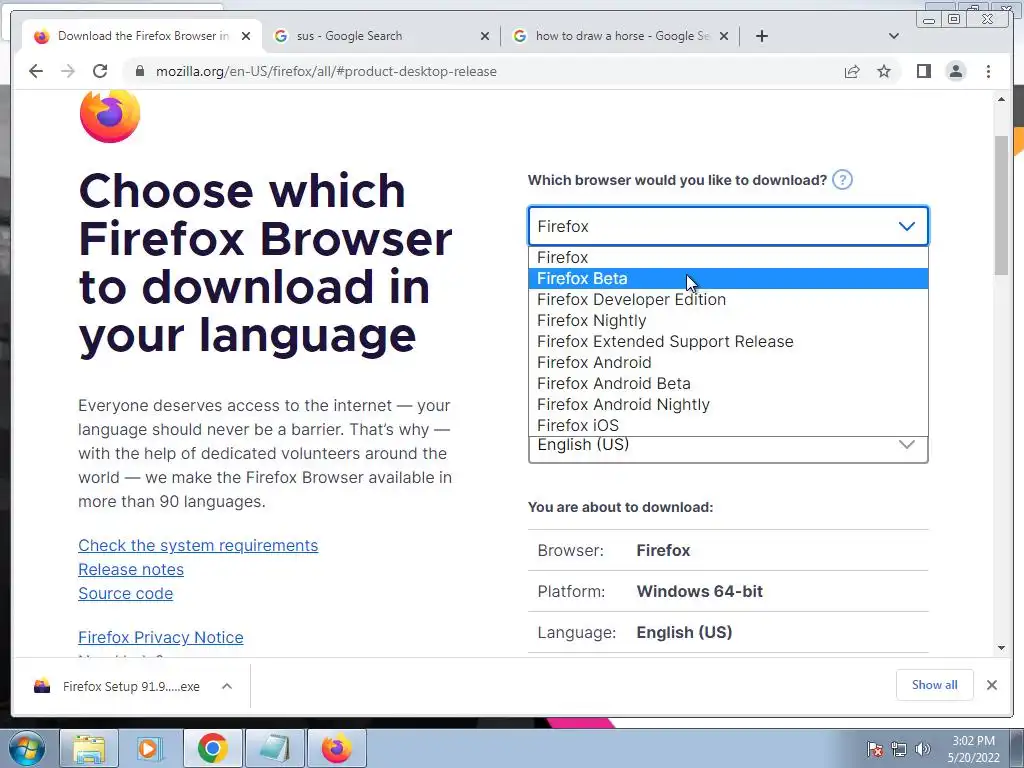
Task: Click the page scrollbar down arrow
Action: pyautogui.click(x=1001, y=648)
